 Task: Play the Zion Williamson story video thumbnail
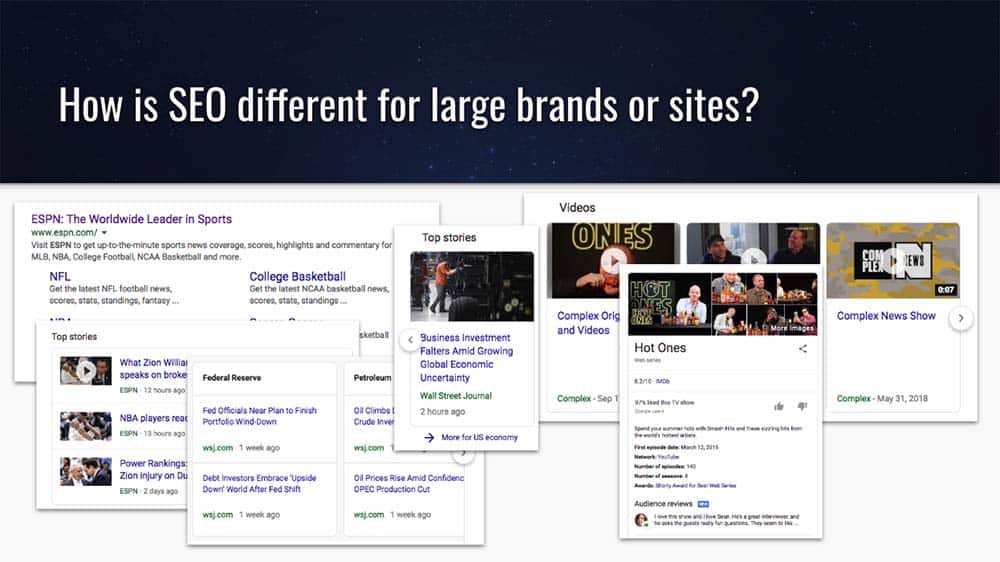[85, 371]
